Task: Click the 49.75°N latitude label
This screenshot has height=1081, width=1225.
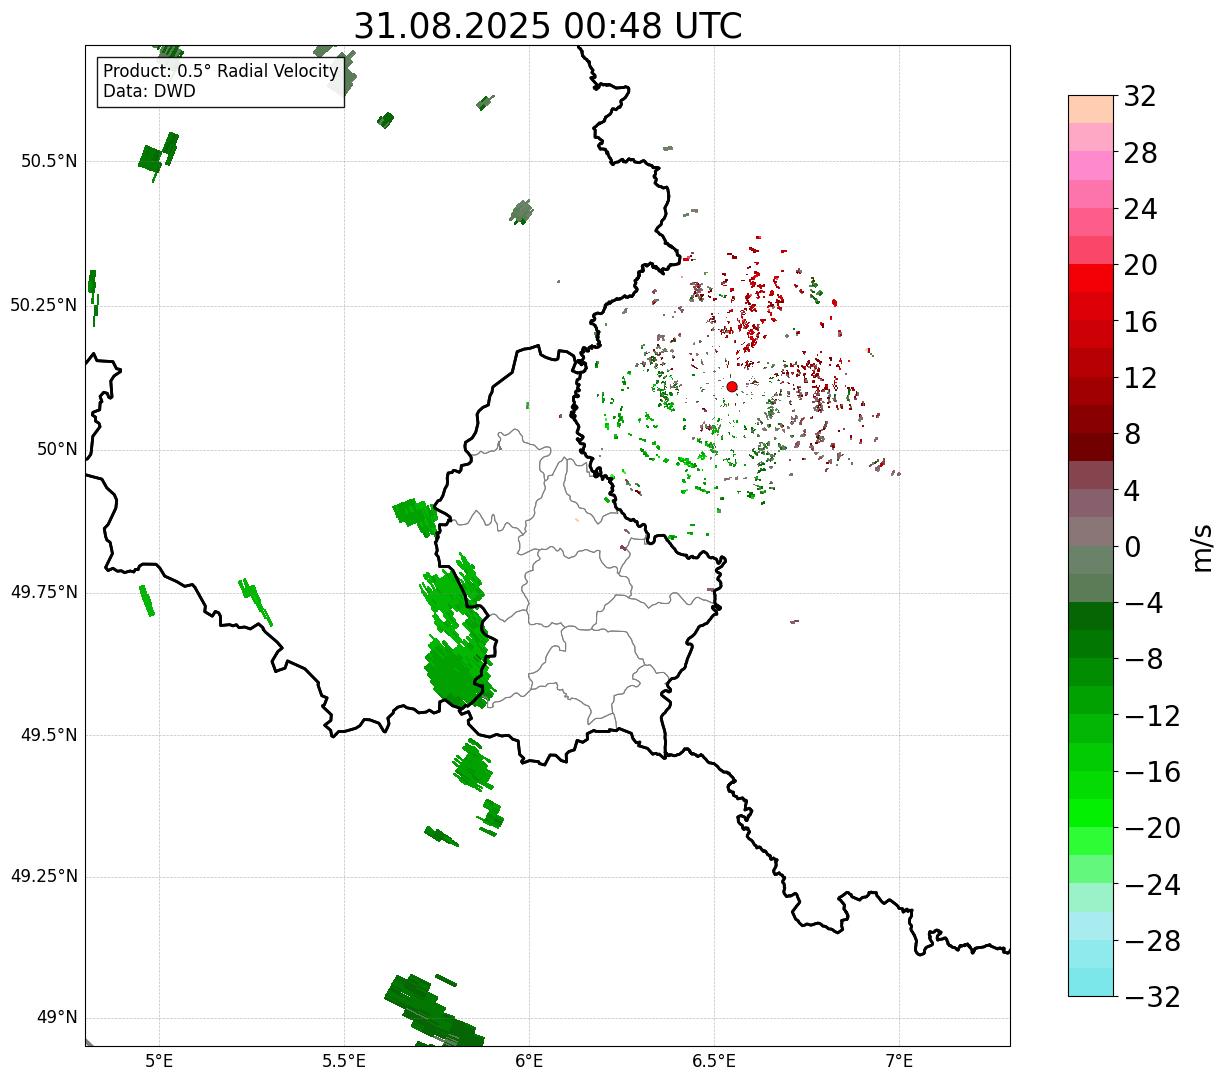Action: click(x=44, y=592)
